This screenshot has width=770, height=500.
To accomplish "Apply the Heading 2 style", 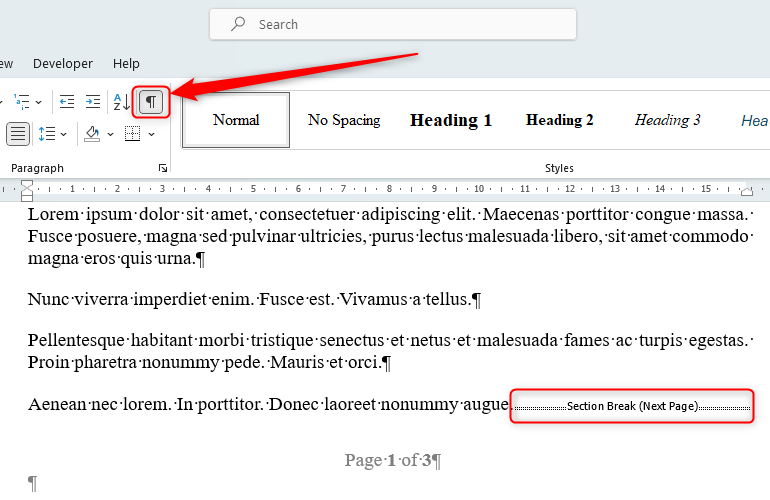I will (559, 120).
